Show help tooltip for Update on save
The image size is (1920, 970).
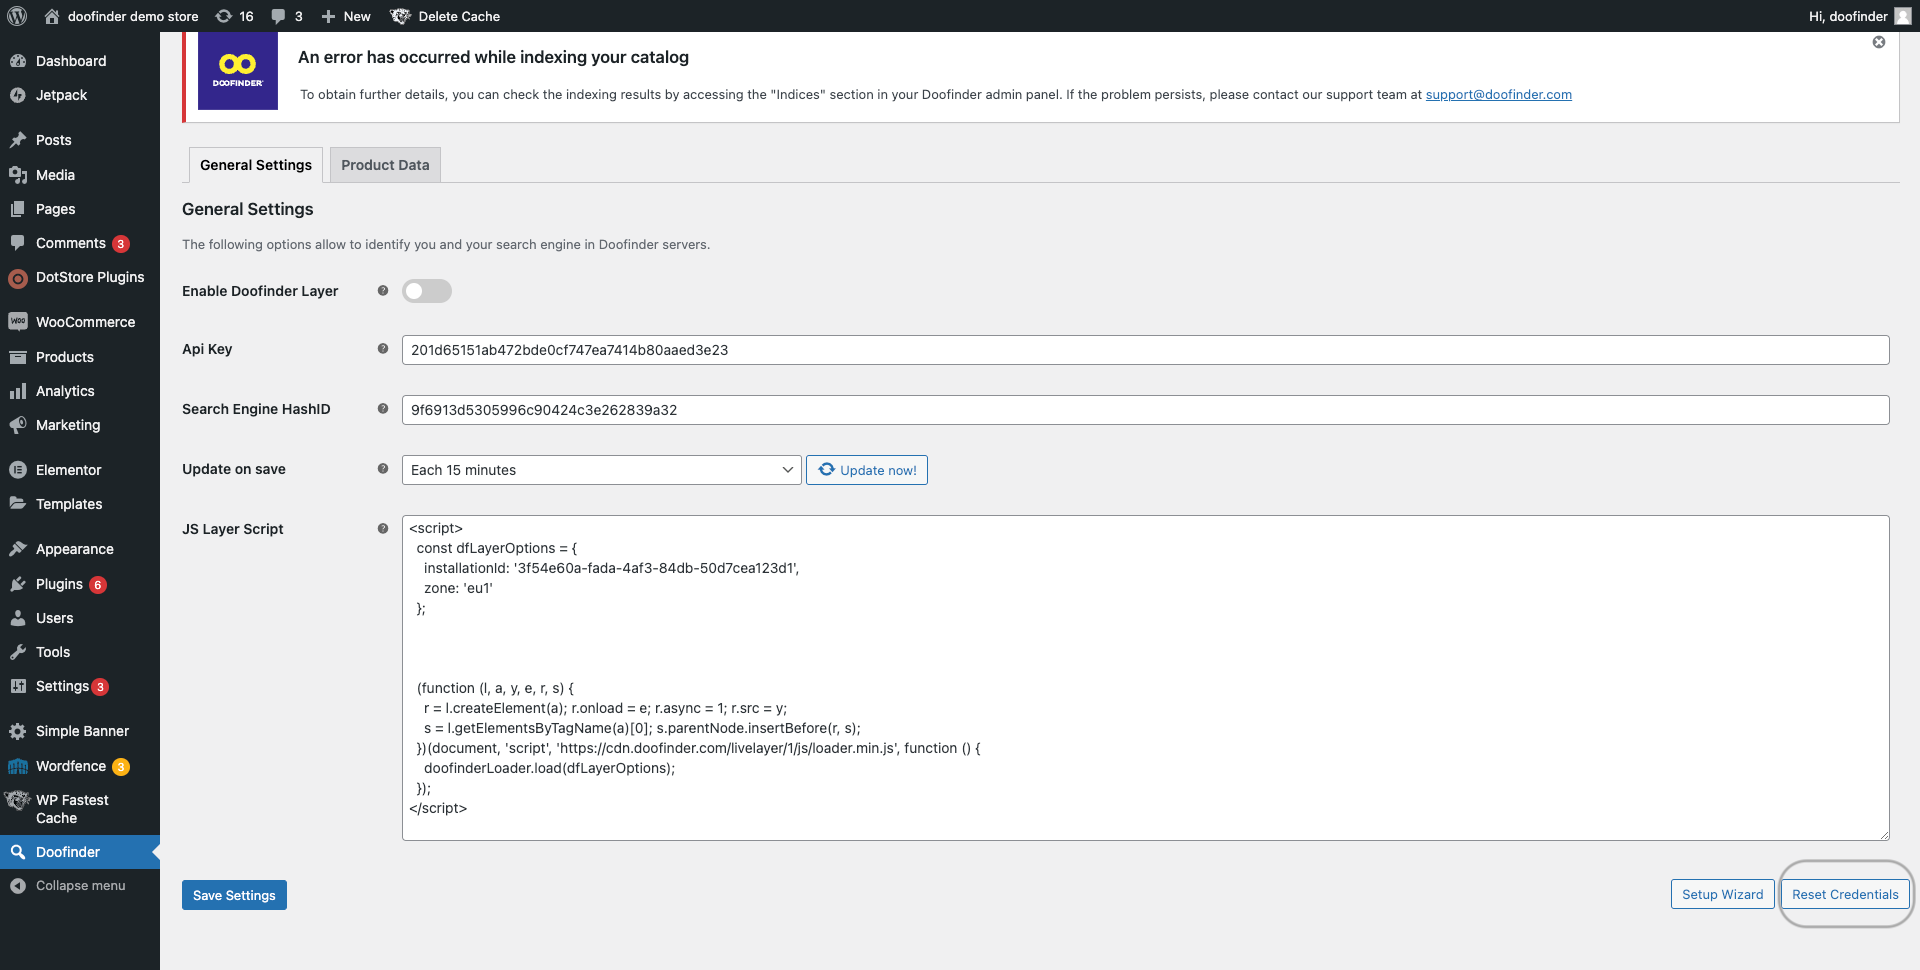[x=383, y=468]
